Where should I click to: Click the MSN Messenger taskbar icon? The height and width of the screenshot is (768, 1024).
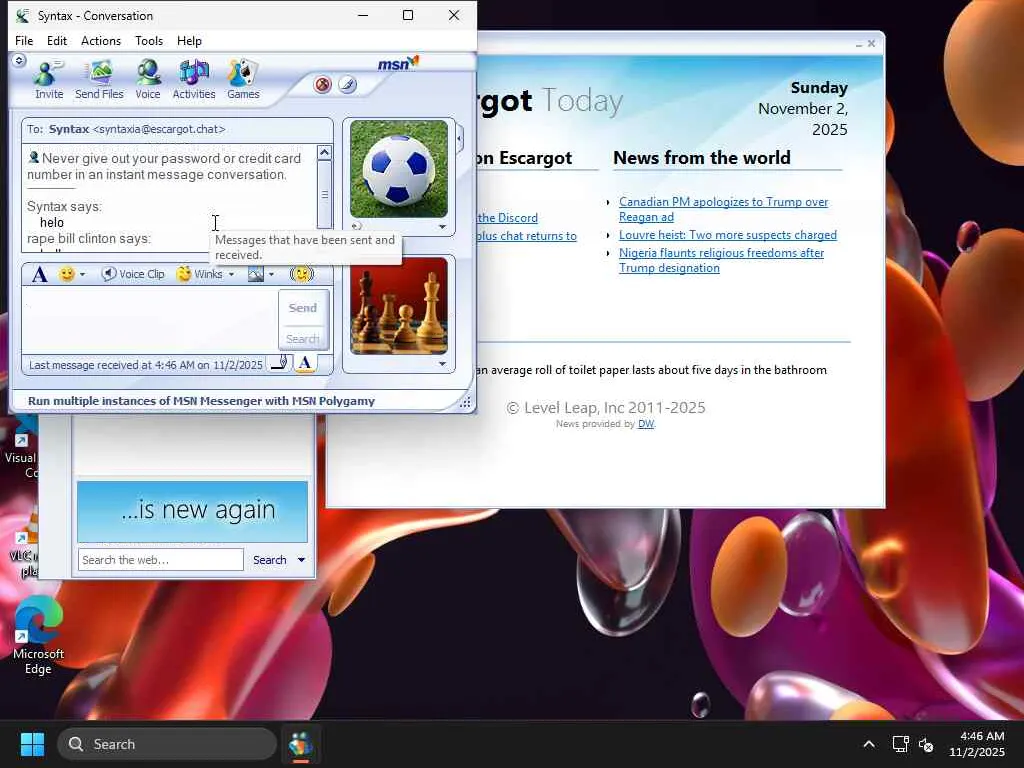301,744
